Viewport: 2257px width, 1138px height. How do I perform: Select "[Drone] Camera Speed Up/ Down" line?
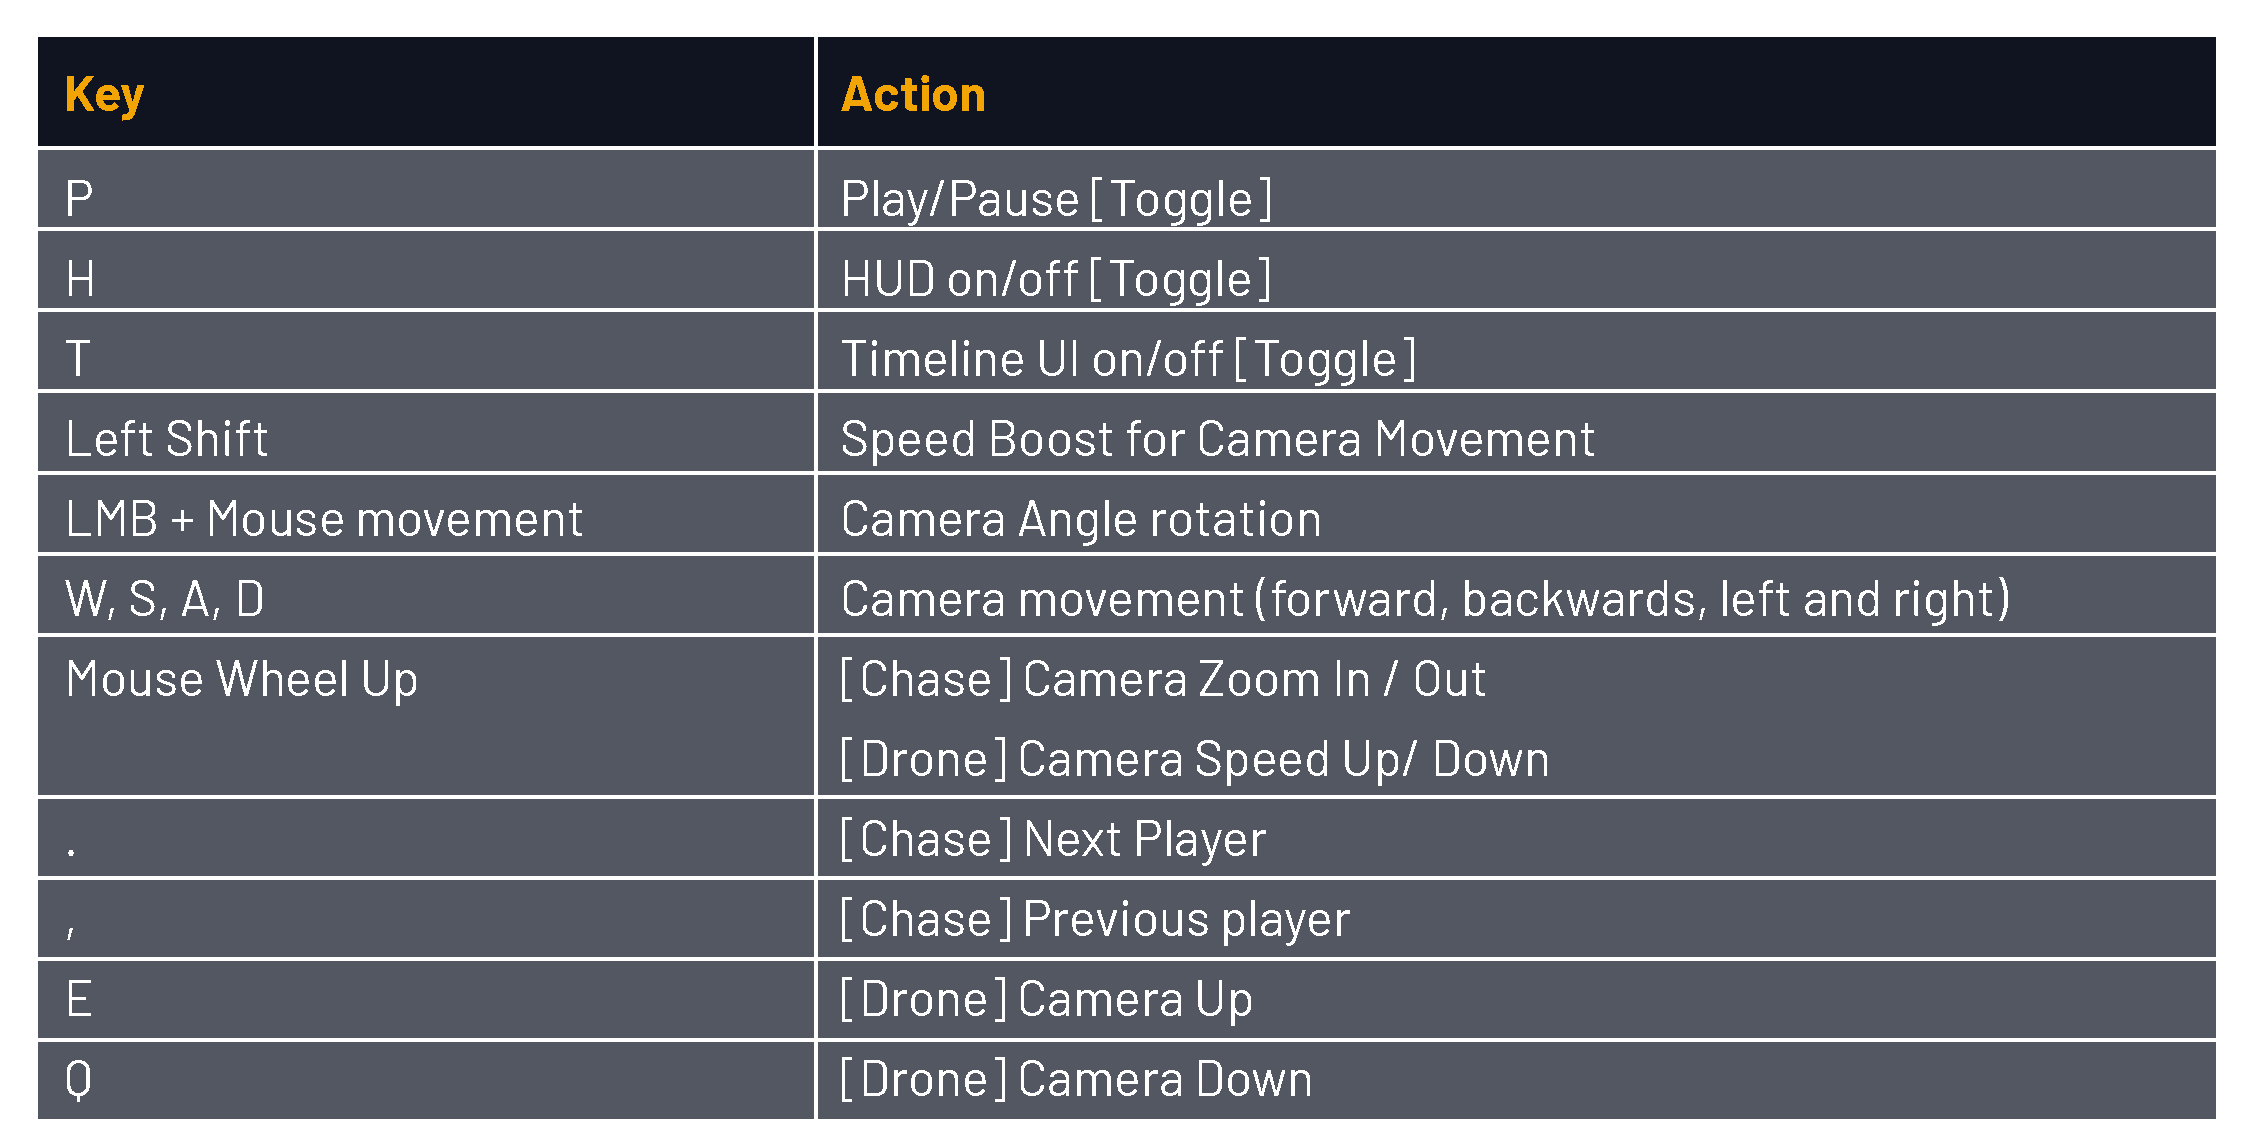(1195, 759)
